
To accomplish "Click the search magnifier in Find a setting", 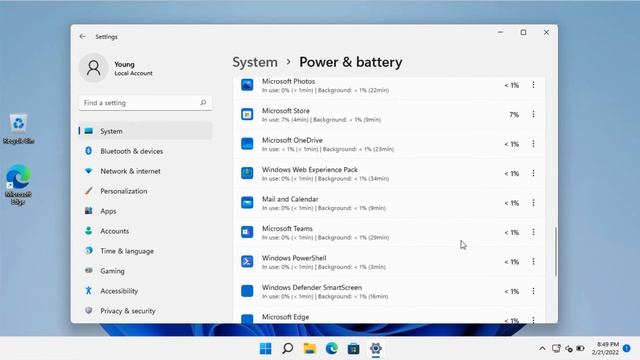I will [x=203, y=102].
